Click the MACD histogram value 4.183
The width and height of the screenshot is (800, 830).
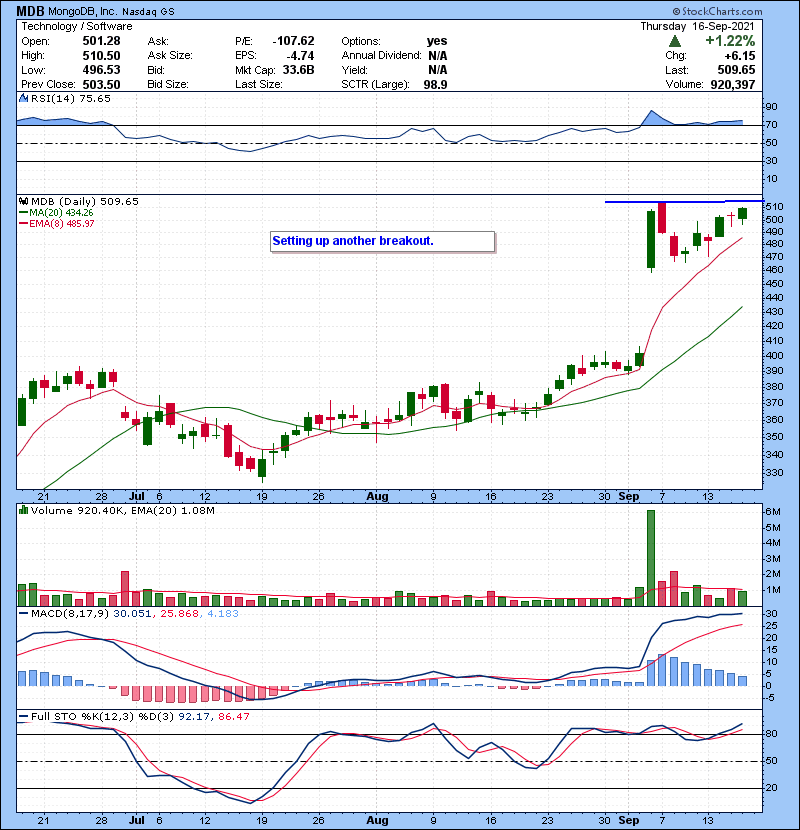pos(222,614)
